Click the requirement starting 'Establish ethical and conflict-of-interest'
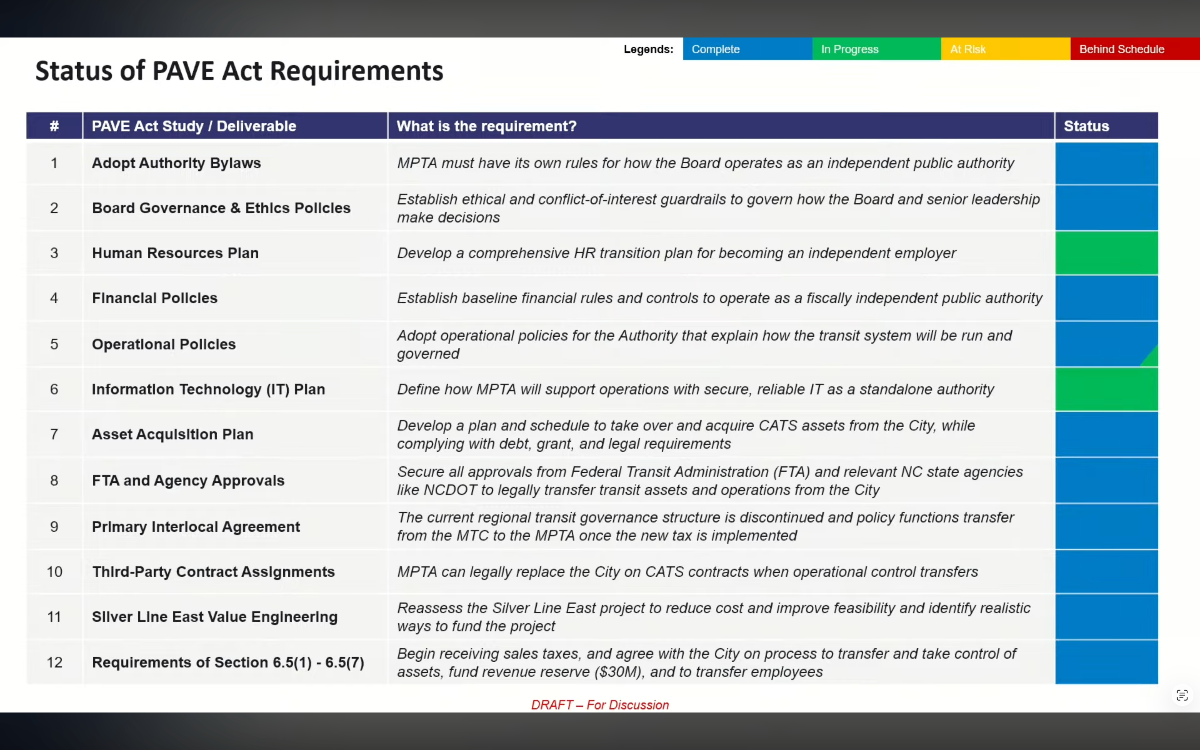The image size is (1200, 750). tap(718, 208)
